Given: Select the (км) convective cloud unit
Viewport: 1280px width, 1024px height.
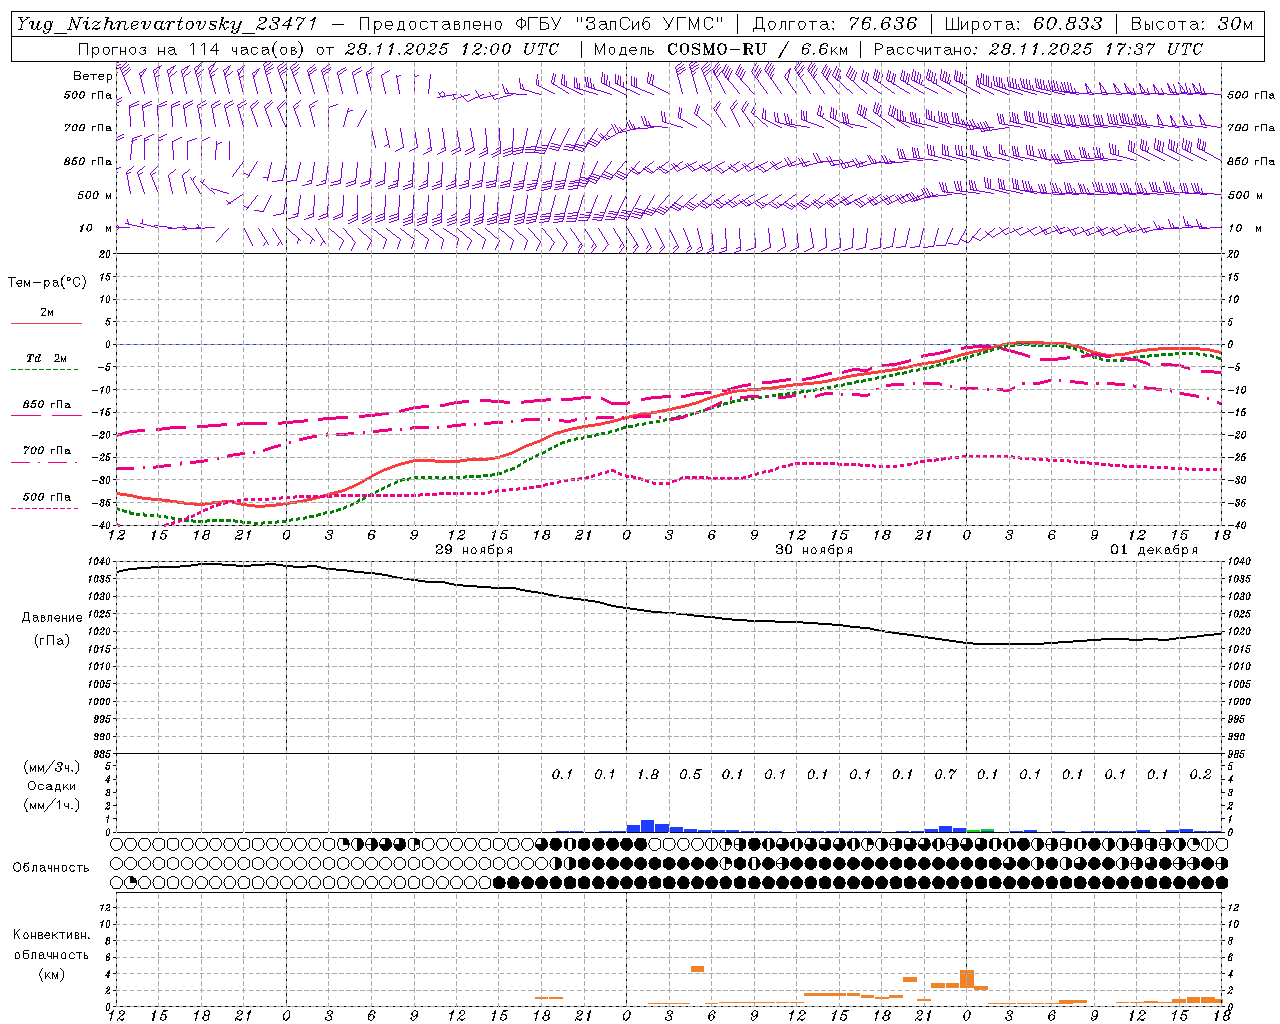Looking at the screenshot, I should point(52,974).
